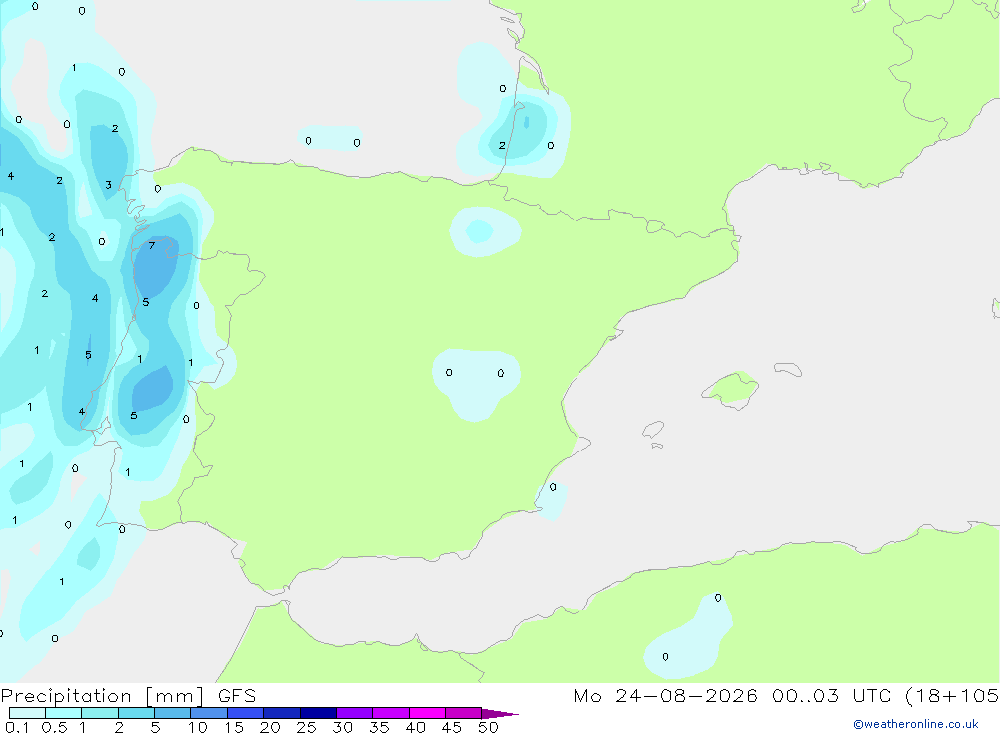Click the 'GFS' model label
1000x733 pixels.
click(237, 695)
